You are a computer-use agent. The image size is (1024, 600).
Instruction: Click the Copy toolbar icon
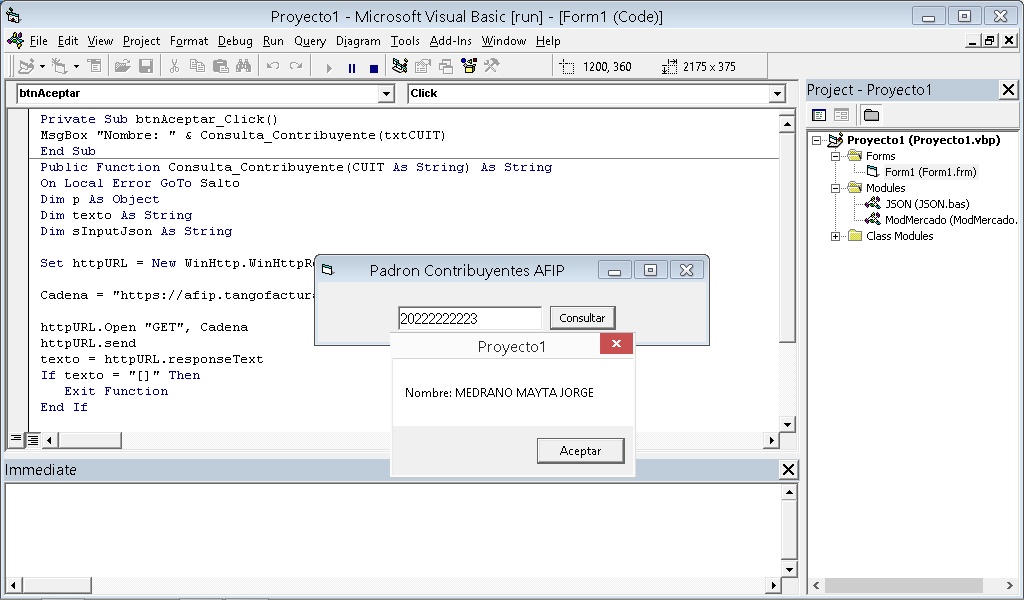197,66
